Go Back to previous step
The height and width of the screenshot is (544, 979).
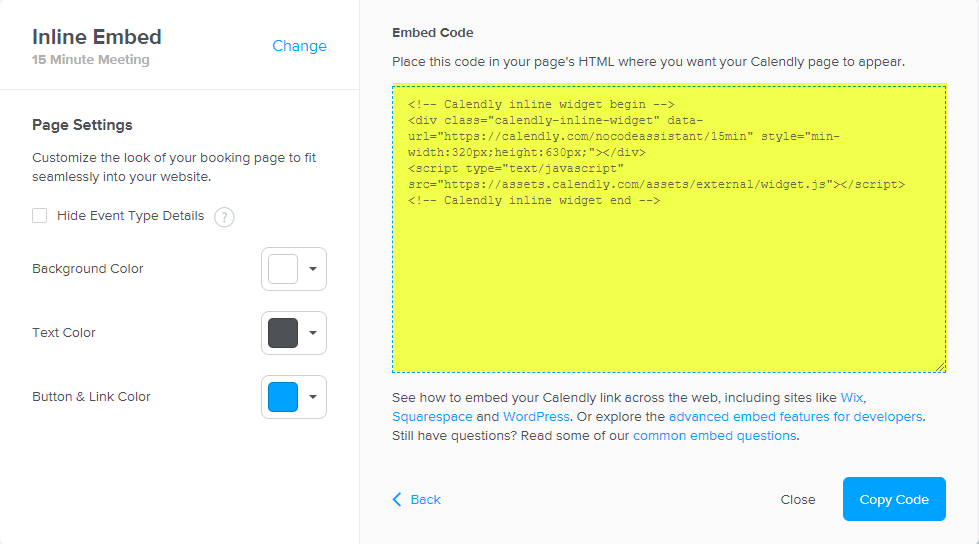pyautogui.click(x=416, y=499)
